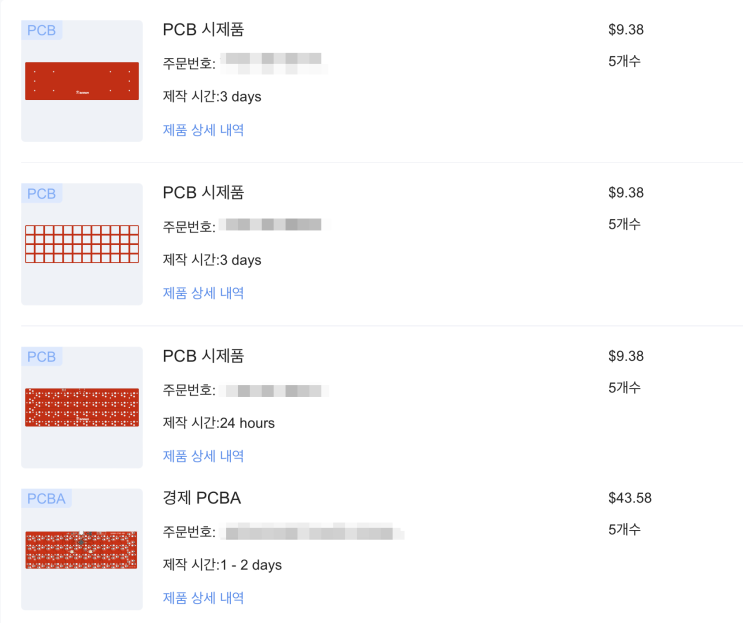Click the PCBA tag on the last order
743x623 pixels.
(47, 498)
